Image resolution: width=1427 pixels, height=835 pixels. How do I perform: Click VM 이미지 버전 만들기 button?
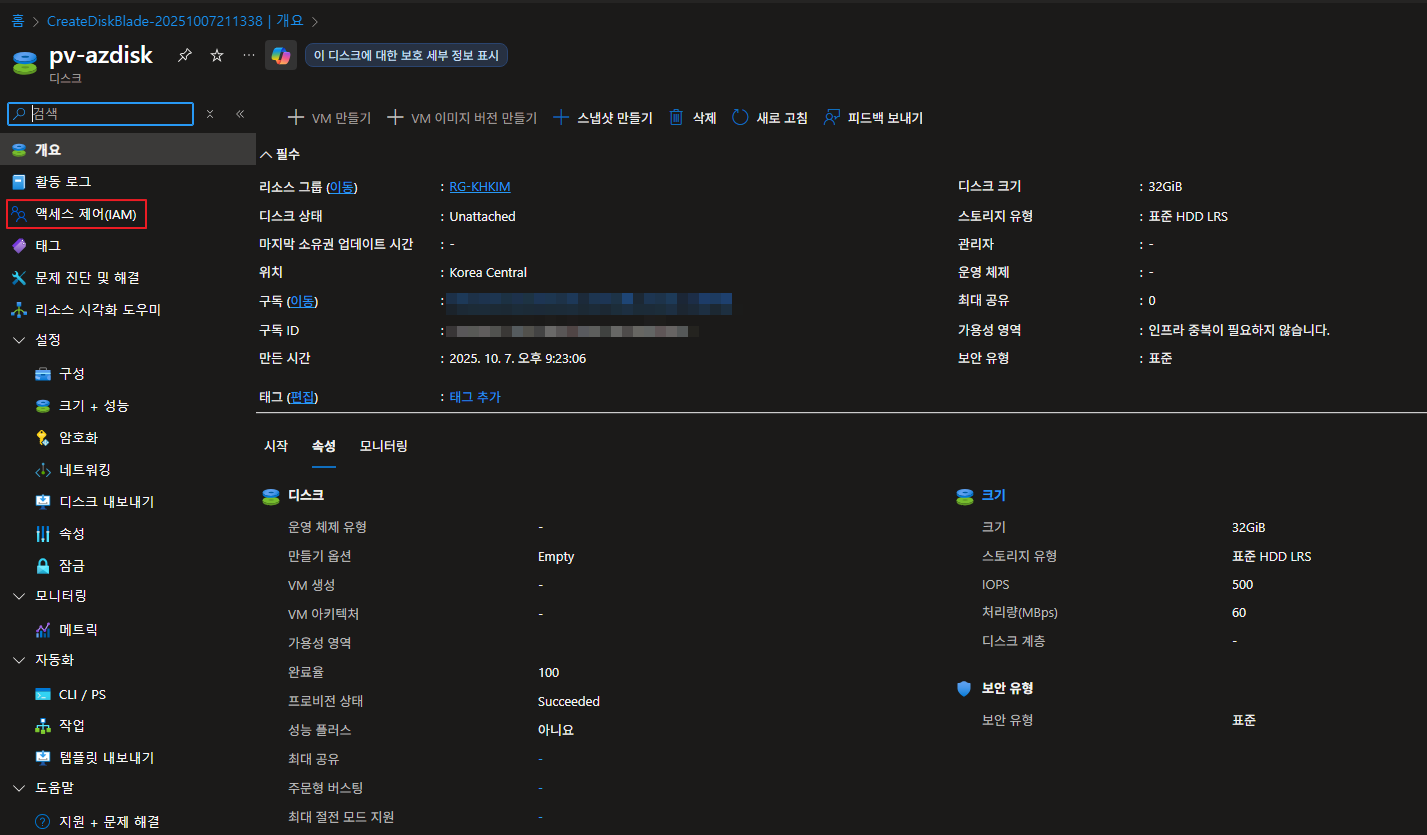(x=462, y=118)
